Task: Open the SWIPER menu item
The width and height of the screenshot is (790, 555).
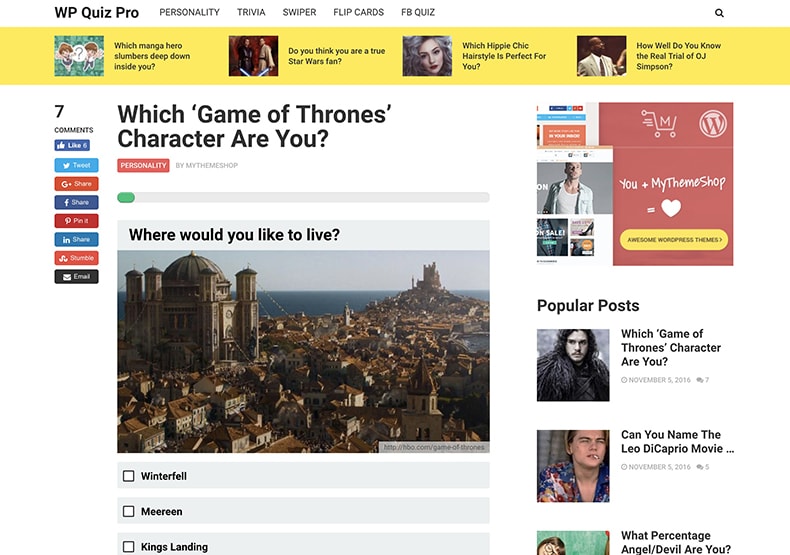Action: (x=299, y=12)
